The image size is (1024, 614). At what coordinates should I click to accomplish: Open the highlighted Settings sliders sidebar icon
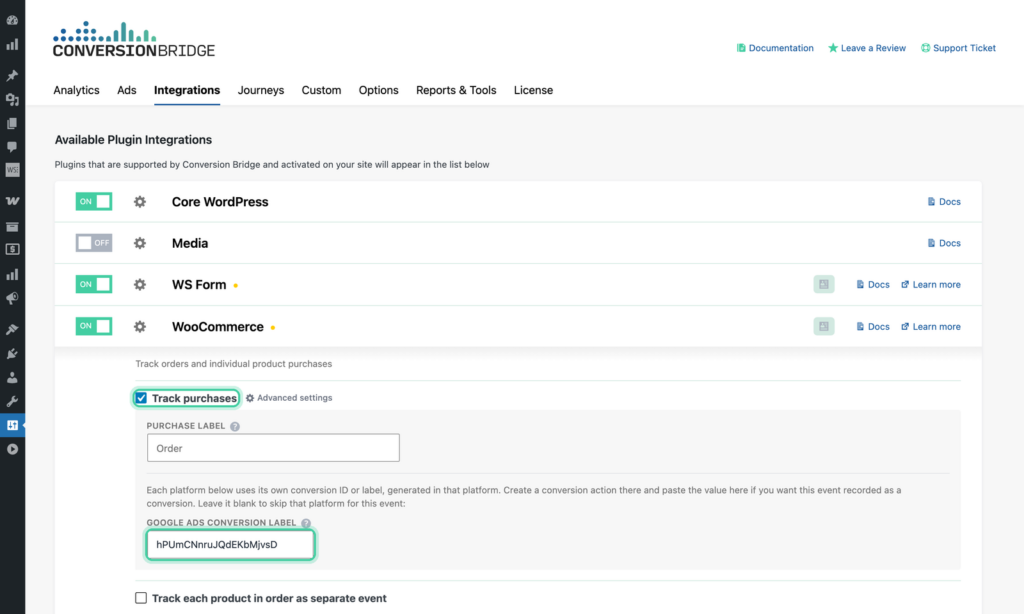click(12, 425)
